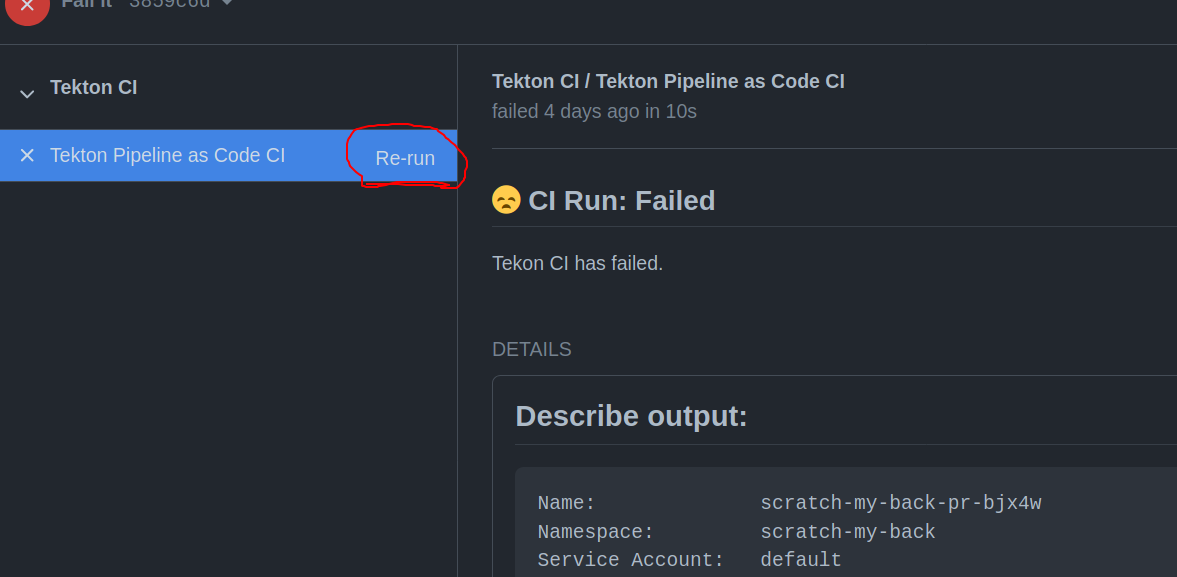
Task: Click the DETAILS section label
Action: tap(531, 349)
